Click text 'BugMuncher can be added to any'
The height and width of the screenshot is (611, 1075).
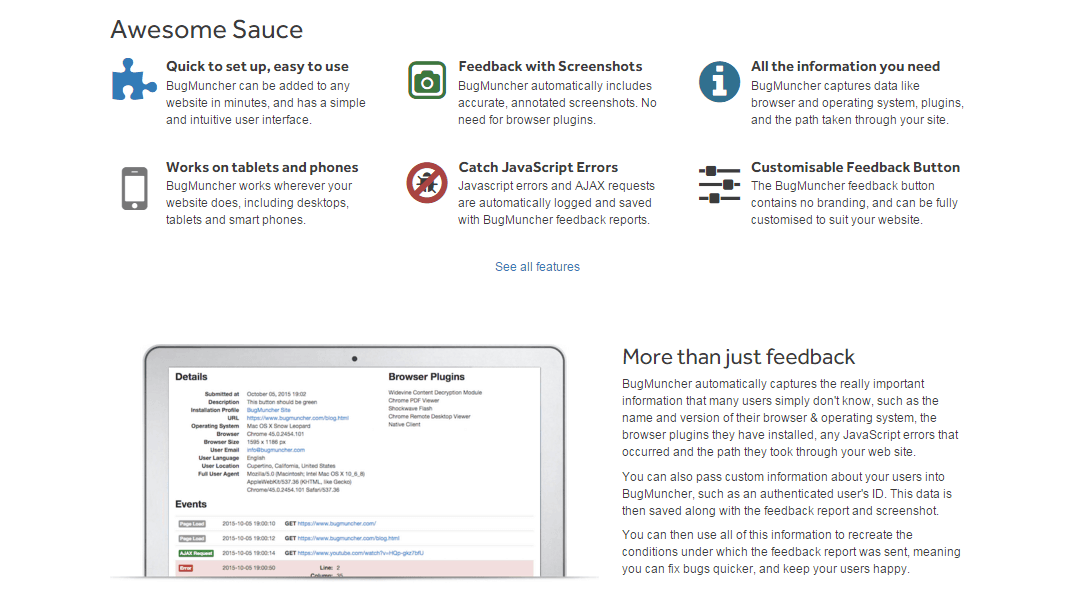click(258, 86)
